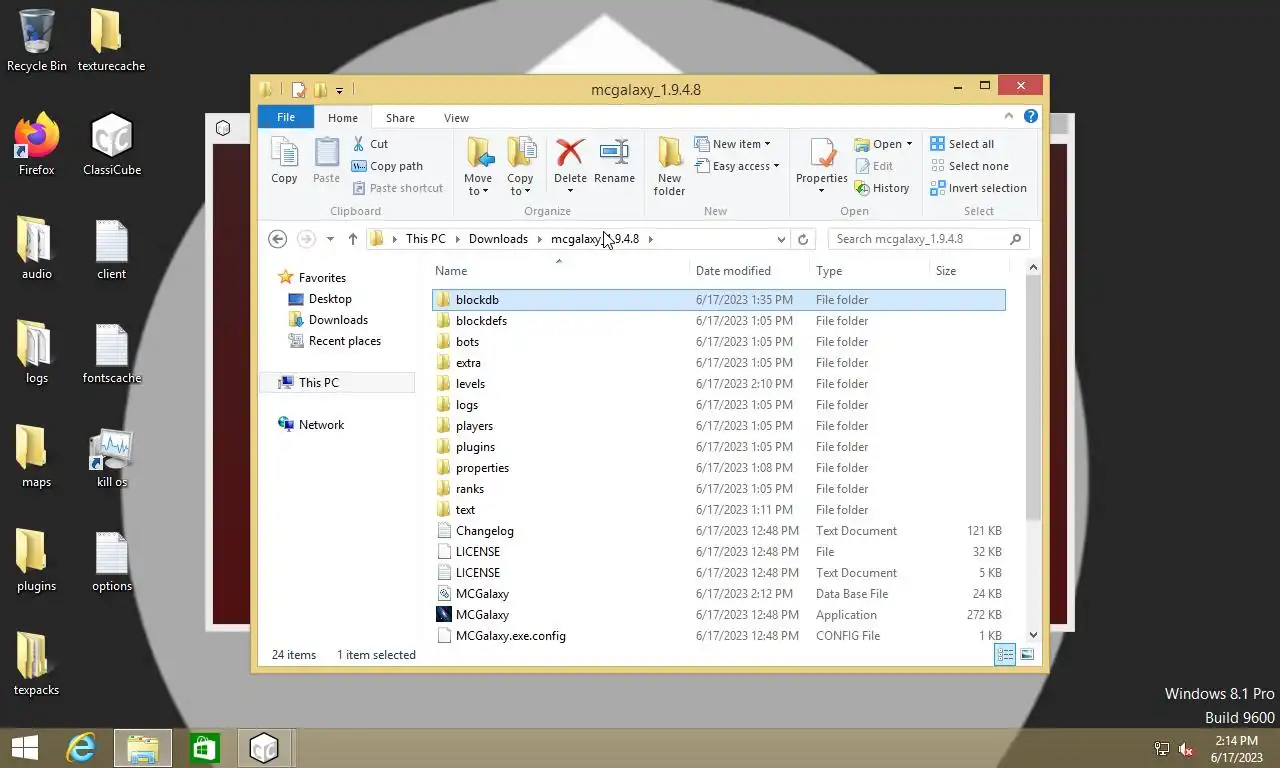The width and height of the screenshot is (1280, 768).
Task: Click the scrollbar down arrow
Action: 1033,634
